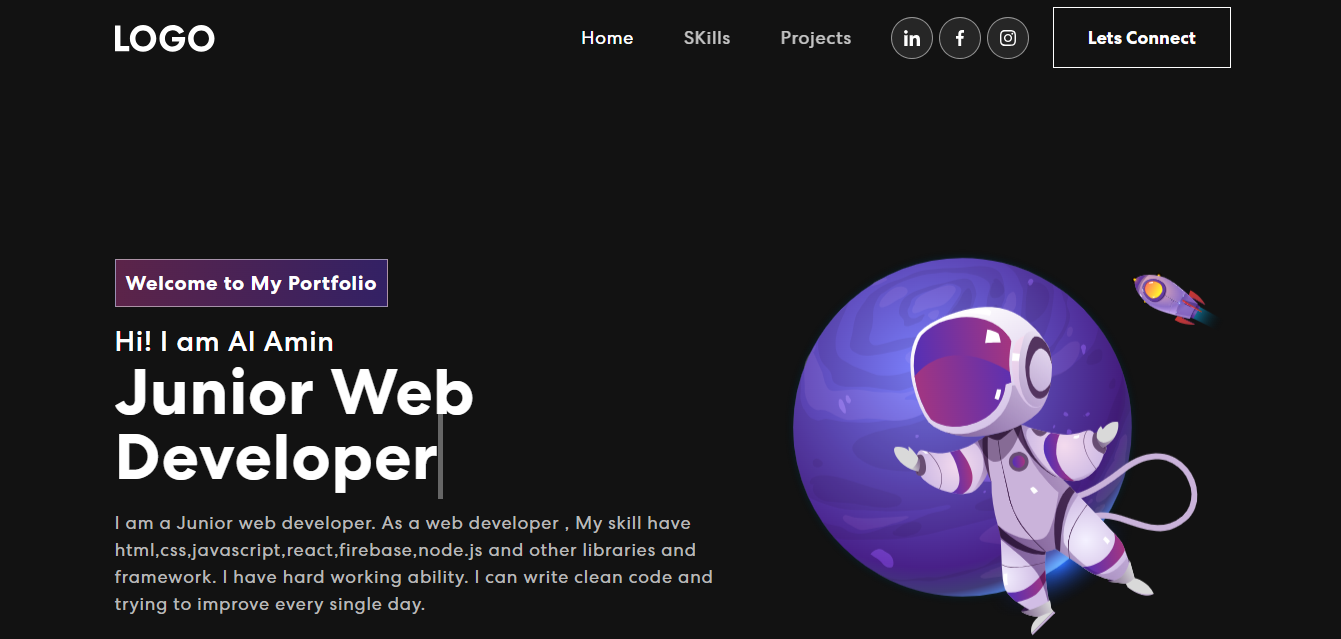Open the SKills nav item
This screenshot has width=1341, height=639.
(707, 38)
